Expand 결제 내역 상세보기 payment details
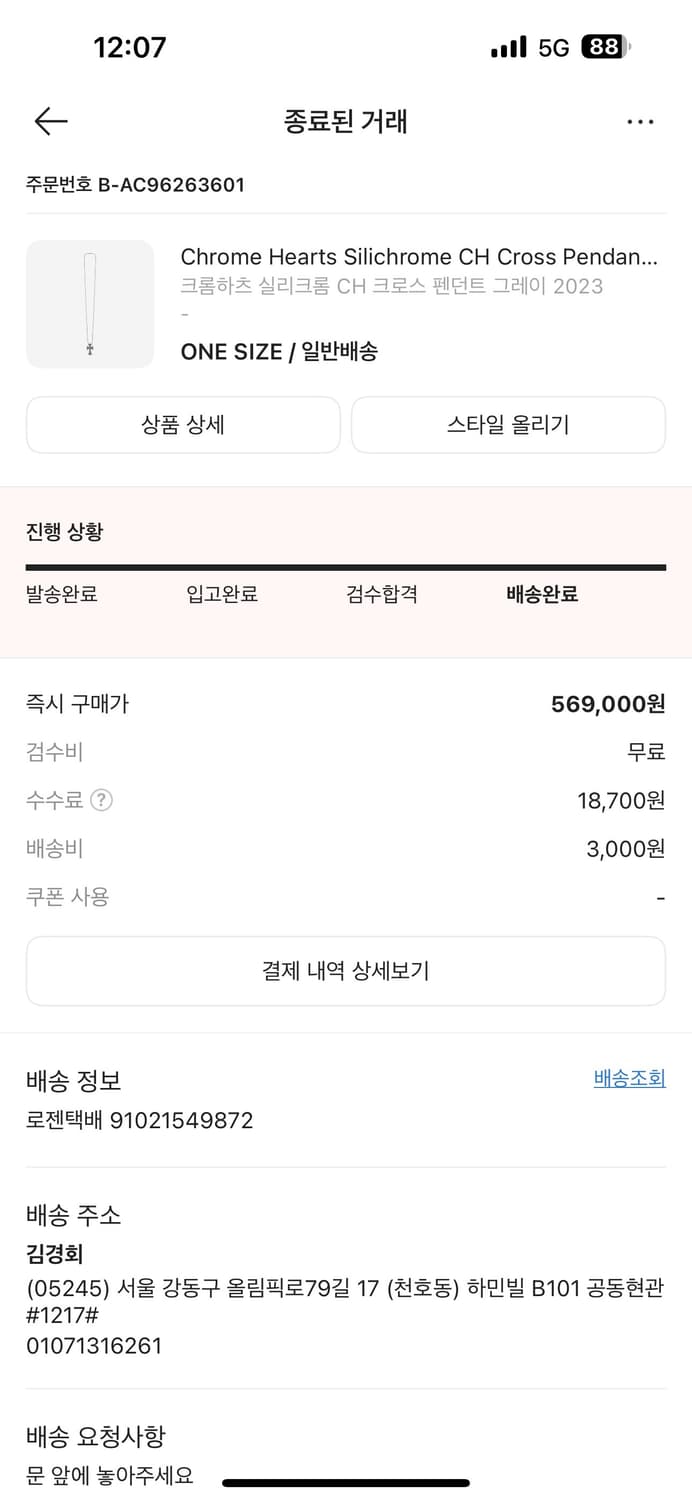Image resolution: width=692 pixels, height=1500 pixels. click(346, 970)
